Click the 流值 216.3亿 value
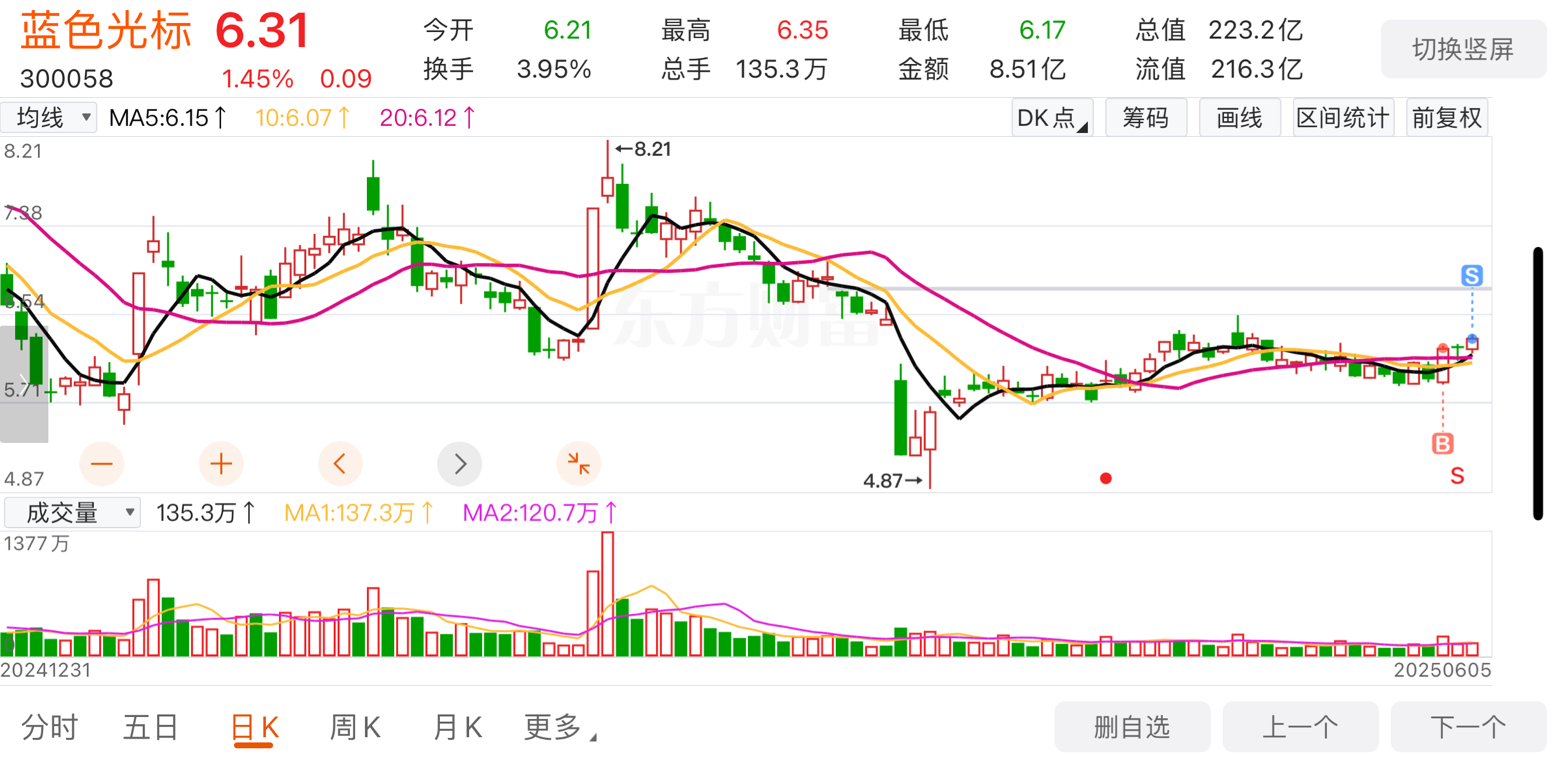This screenshot has width=1559, height=769. (x=1257, y=69)
